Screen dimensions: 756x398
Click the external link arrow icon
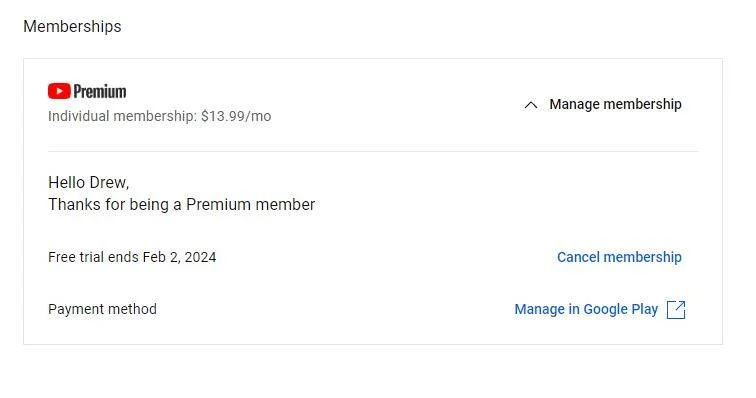[x=676, y=310]
